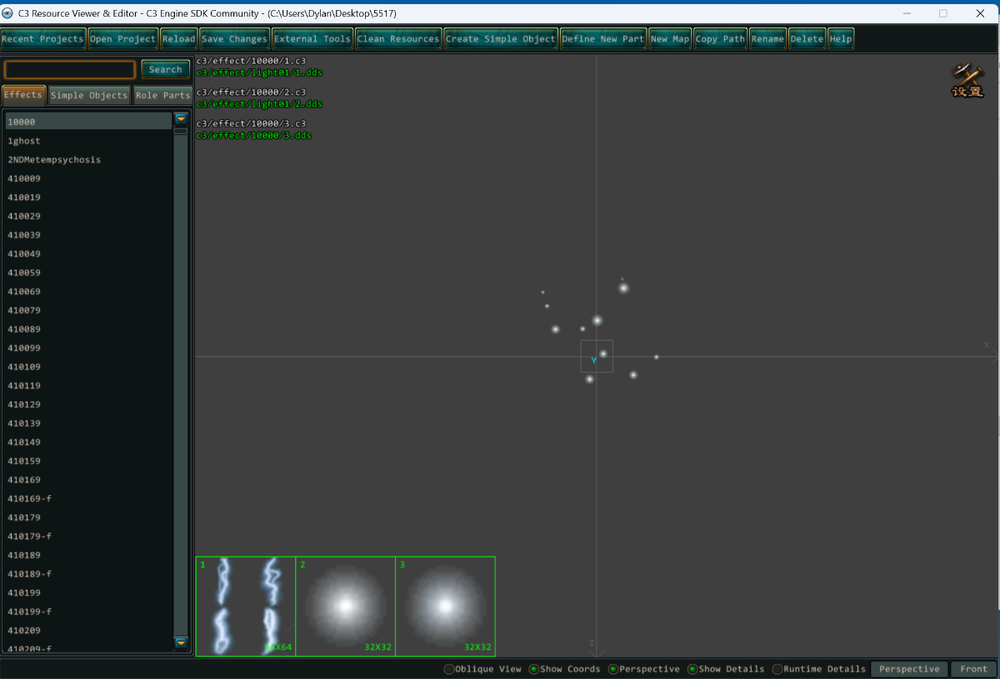This screenshot has height=679, width=1000.
Task: Enable the Runtime Details option
Action: (x=778, y=669)
